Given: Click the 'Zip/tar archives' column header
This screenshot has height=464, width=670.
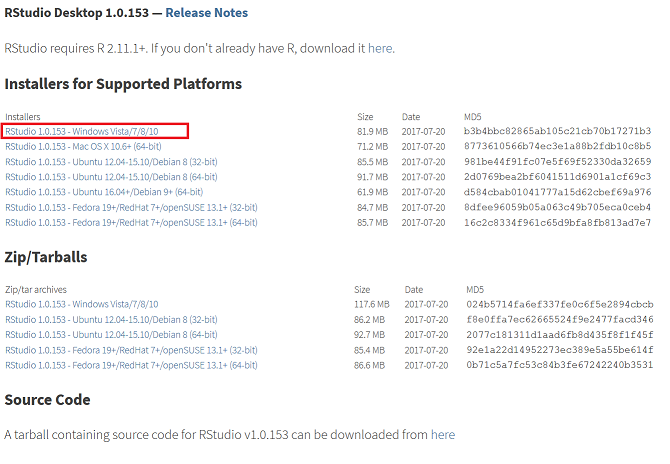Looking at the screenshot, I should tap(36, 290).
